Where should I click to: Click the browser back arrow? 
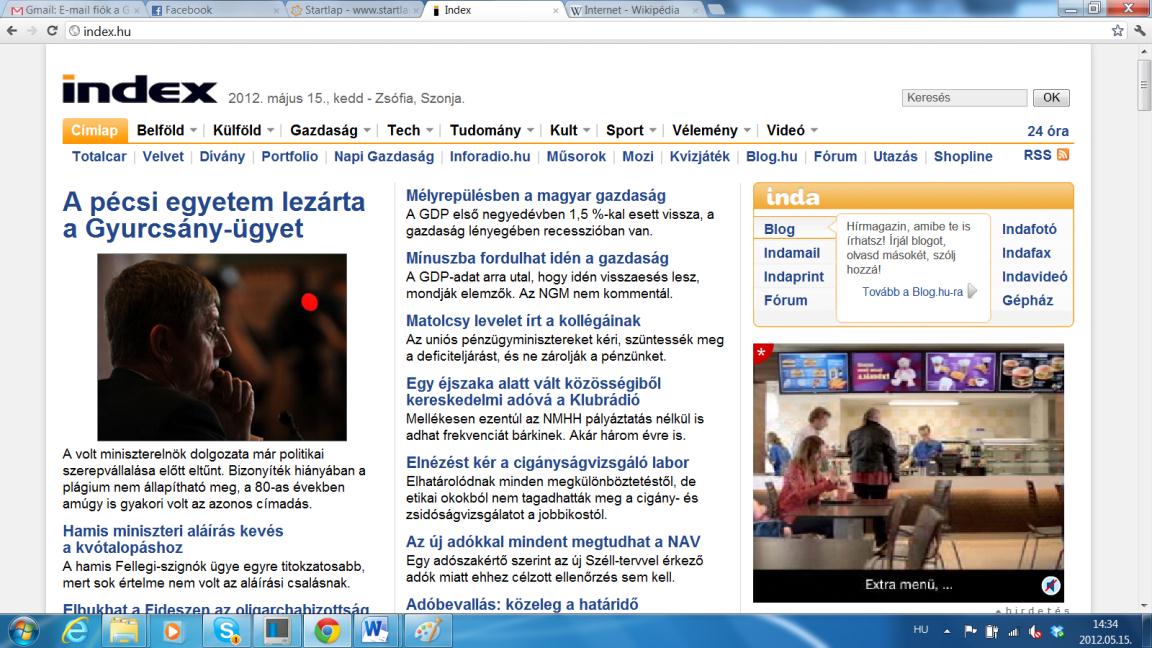click(12, 31)
